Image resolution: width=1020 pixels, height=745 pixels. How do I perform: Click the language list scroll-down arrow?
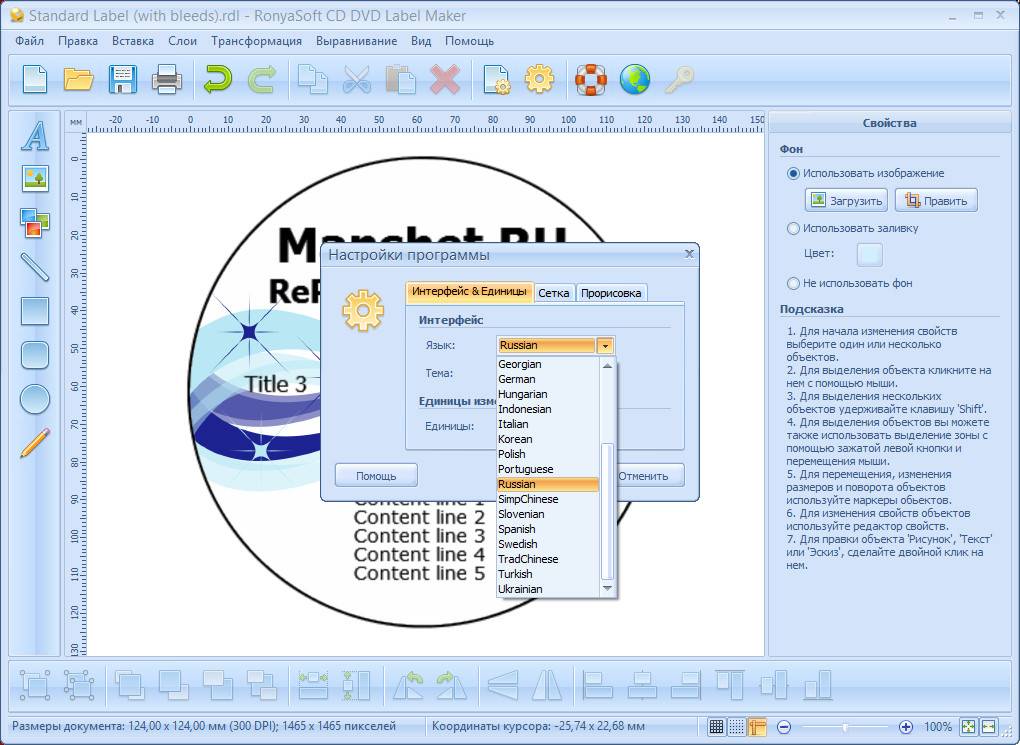[607, 588]
